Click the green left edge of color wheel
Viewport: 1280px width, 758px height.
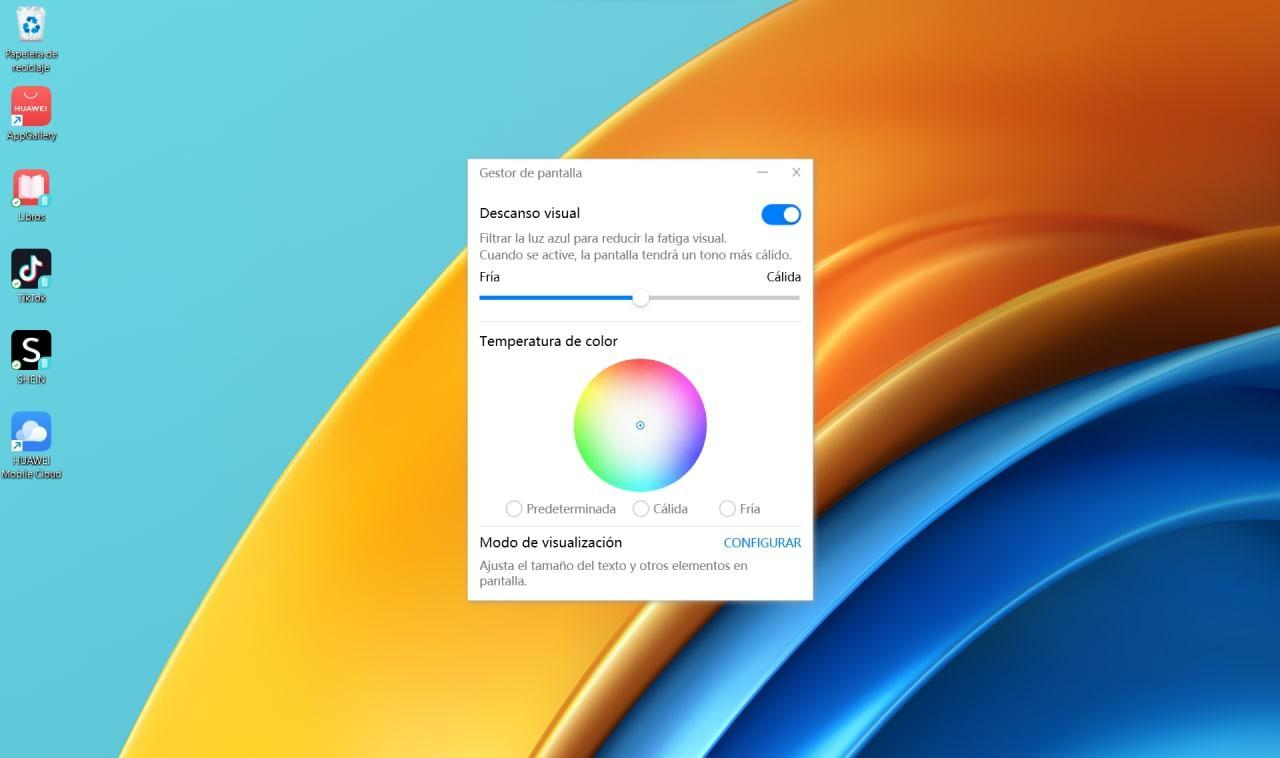point(584,425)
